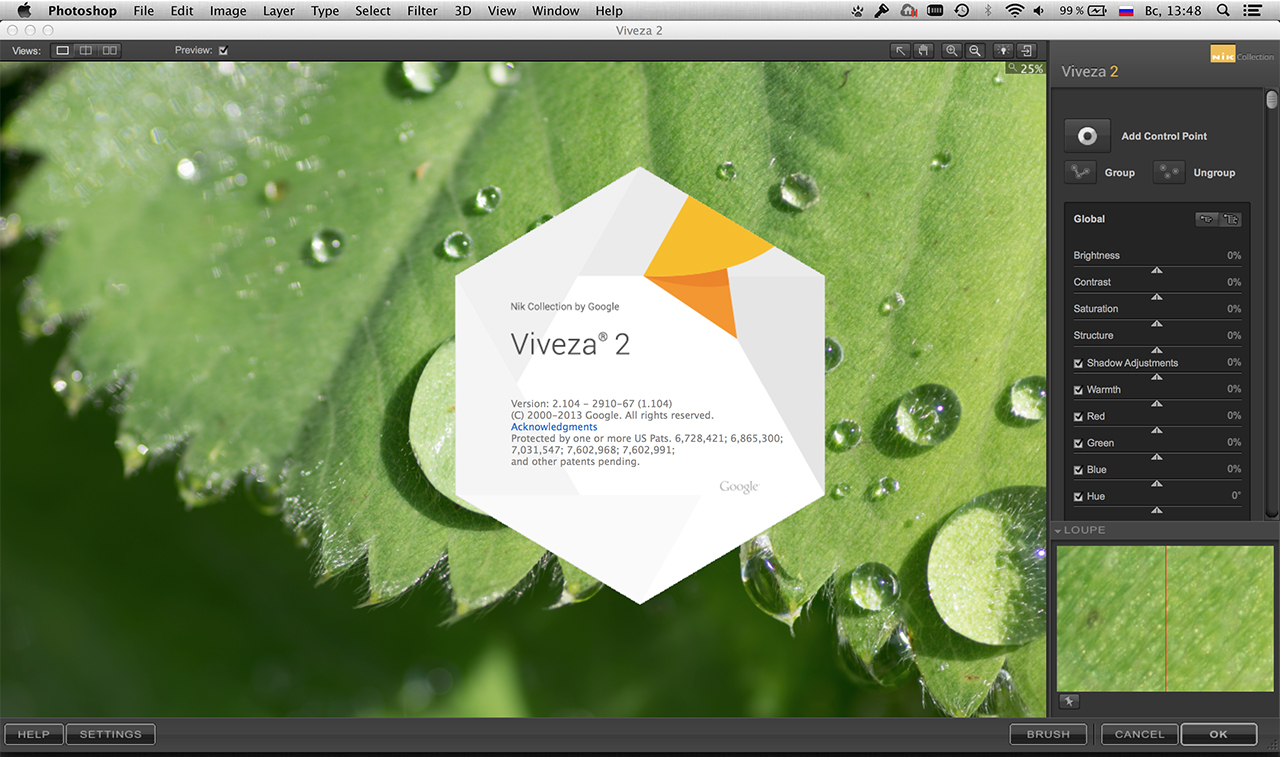This screenshot has width=1280, height=757.
Task: Open the 3D menu
Action: (462, 11)
